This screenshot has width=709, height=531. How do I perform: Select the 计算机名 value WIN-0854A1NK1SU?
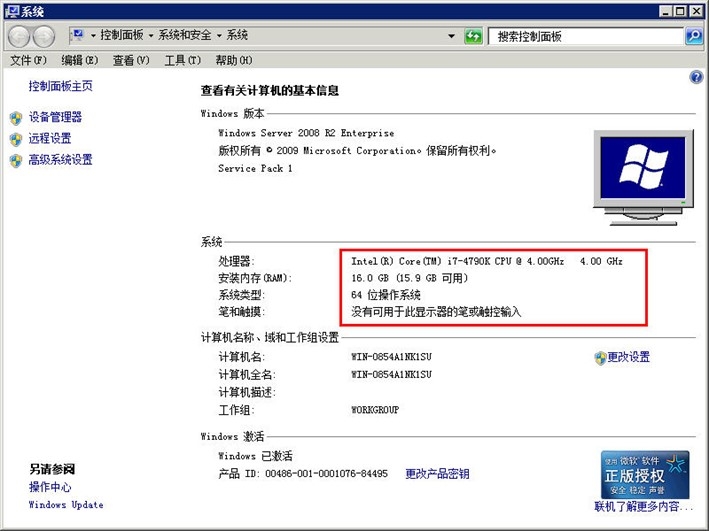392,357
